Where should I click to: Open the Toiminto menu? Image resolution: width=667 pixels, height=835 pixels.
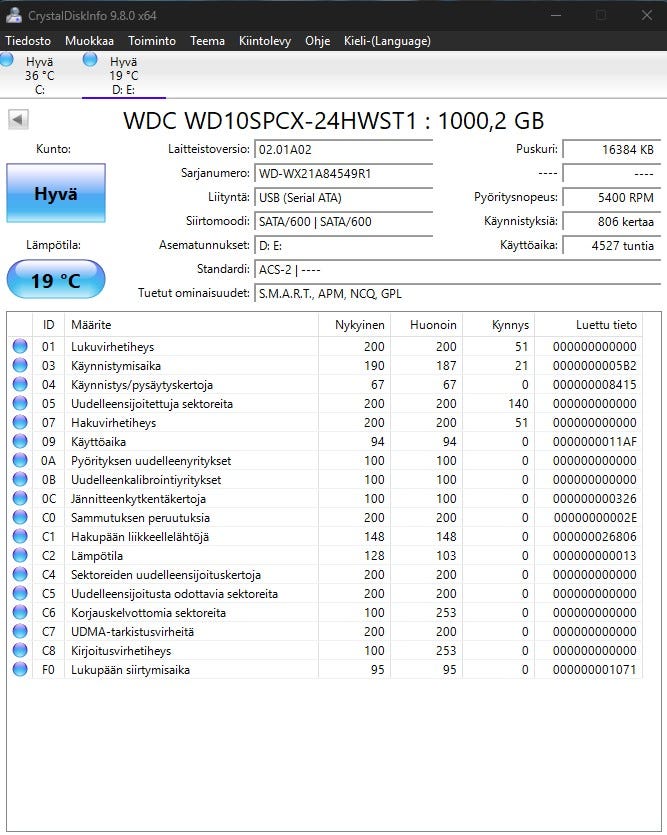click(x=152, y=41)
